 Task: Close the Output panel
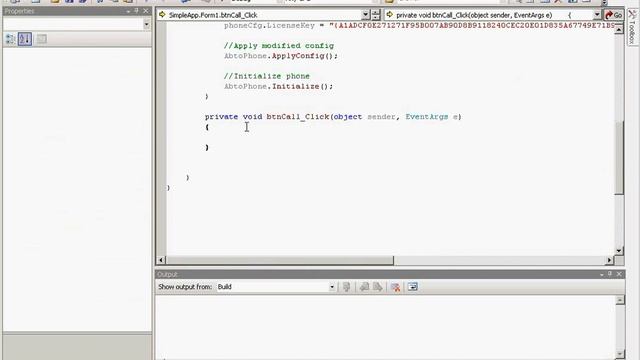pyautogui.click(x=619, y=274)
